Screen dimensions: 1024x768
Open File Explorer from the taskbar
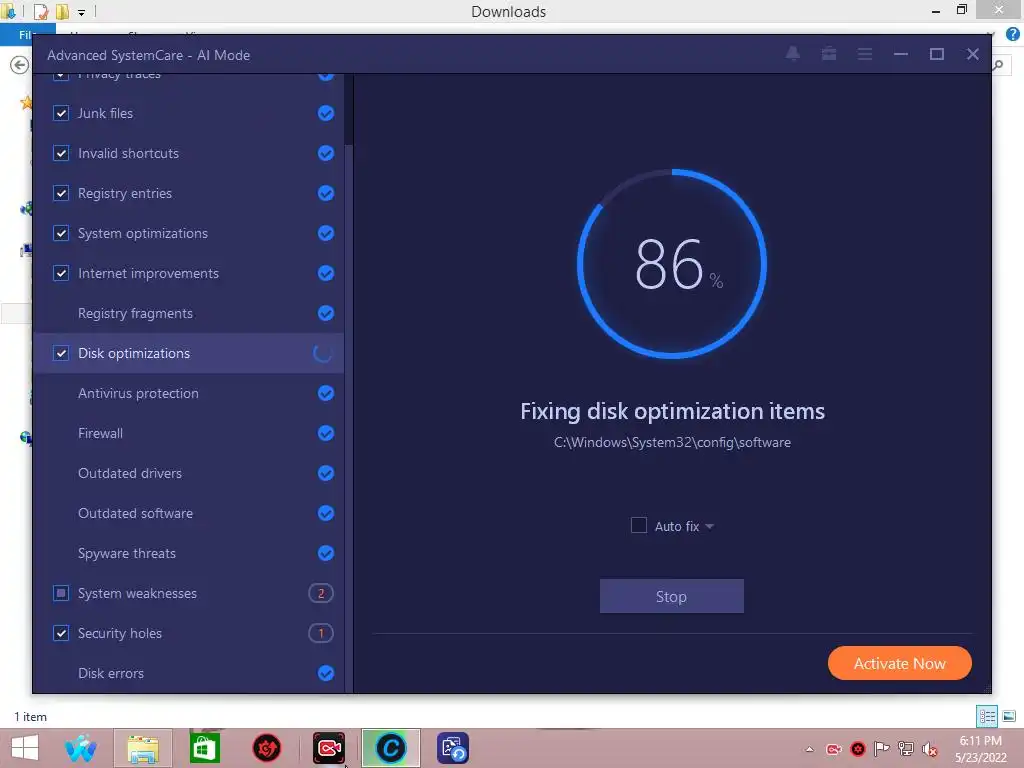pyautogui.click(x=143, y=748)
